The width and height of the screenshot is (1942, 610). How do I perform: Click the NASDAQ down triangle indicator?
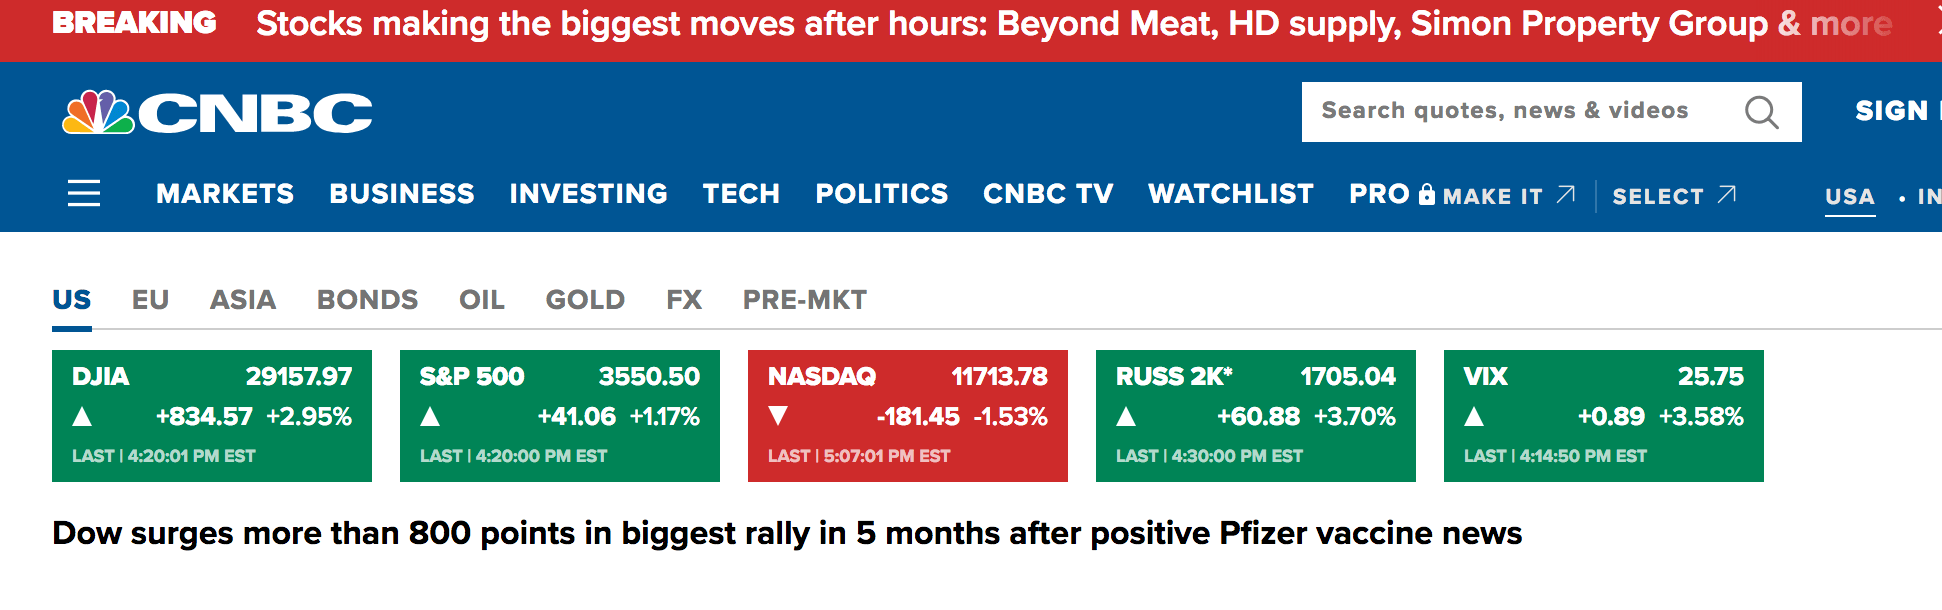[779, 416]
